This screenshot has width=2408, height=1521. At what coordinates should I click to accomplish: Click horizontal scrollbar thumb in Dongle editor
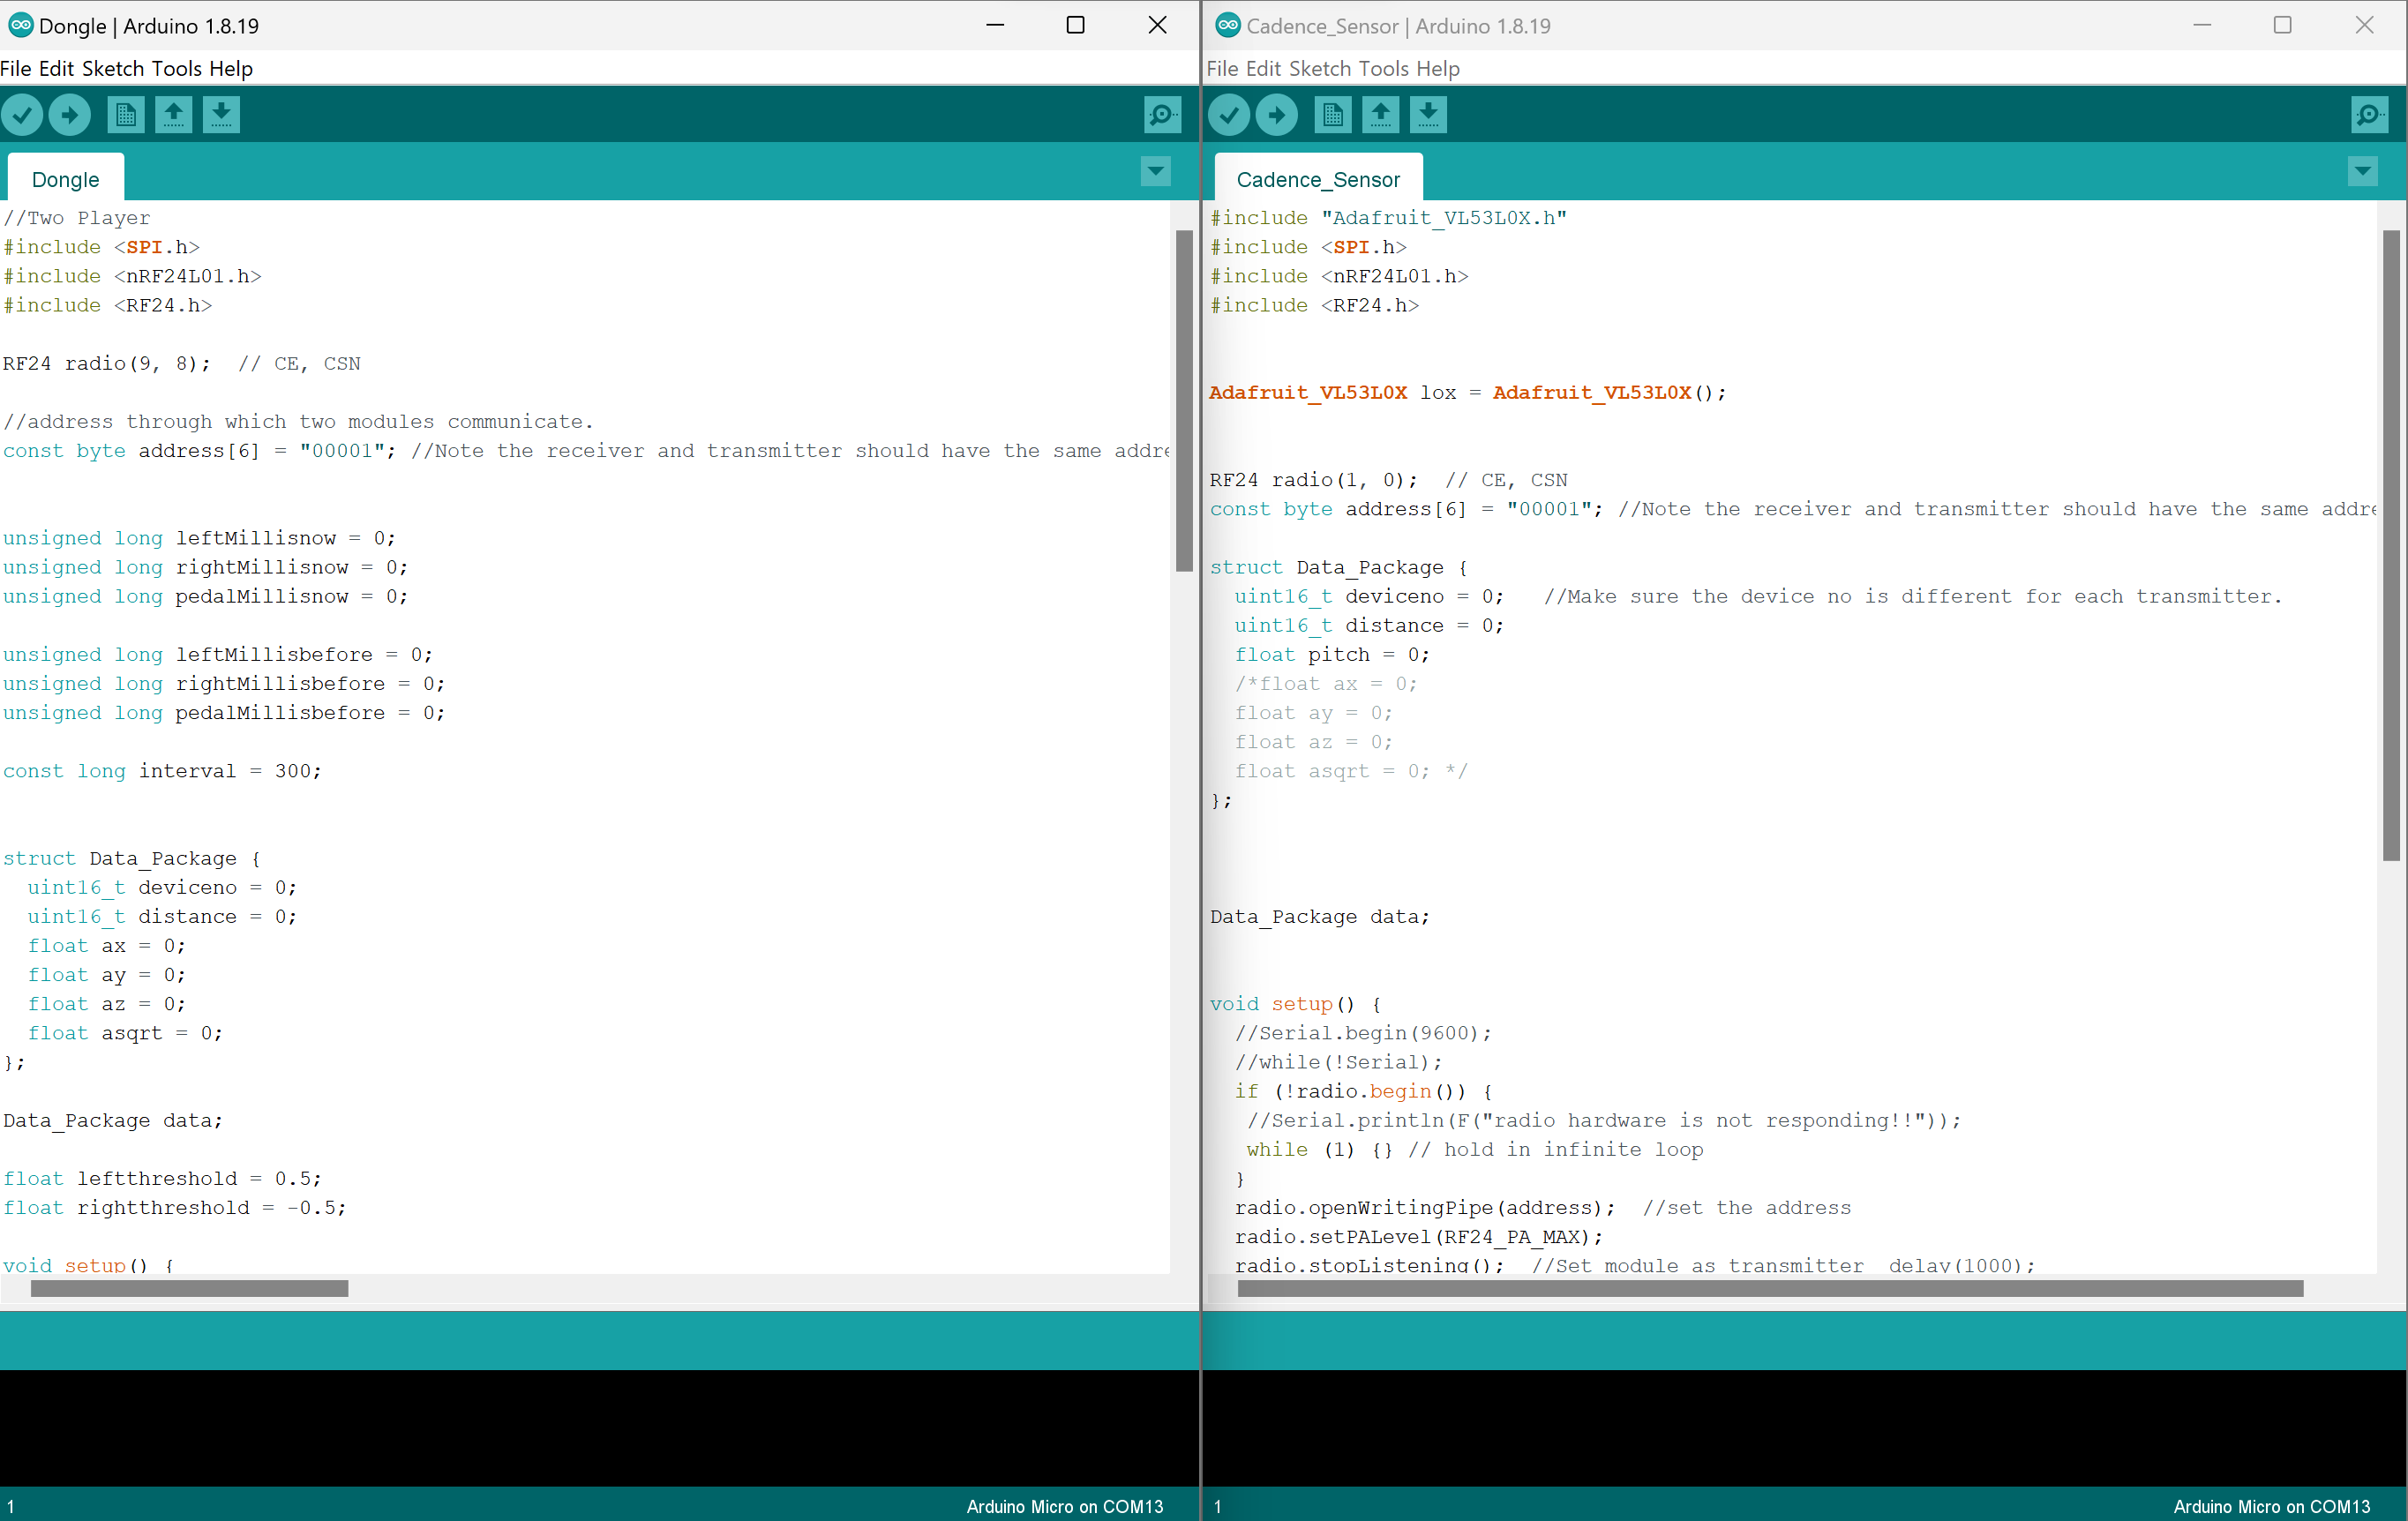pos(190,1288)
